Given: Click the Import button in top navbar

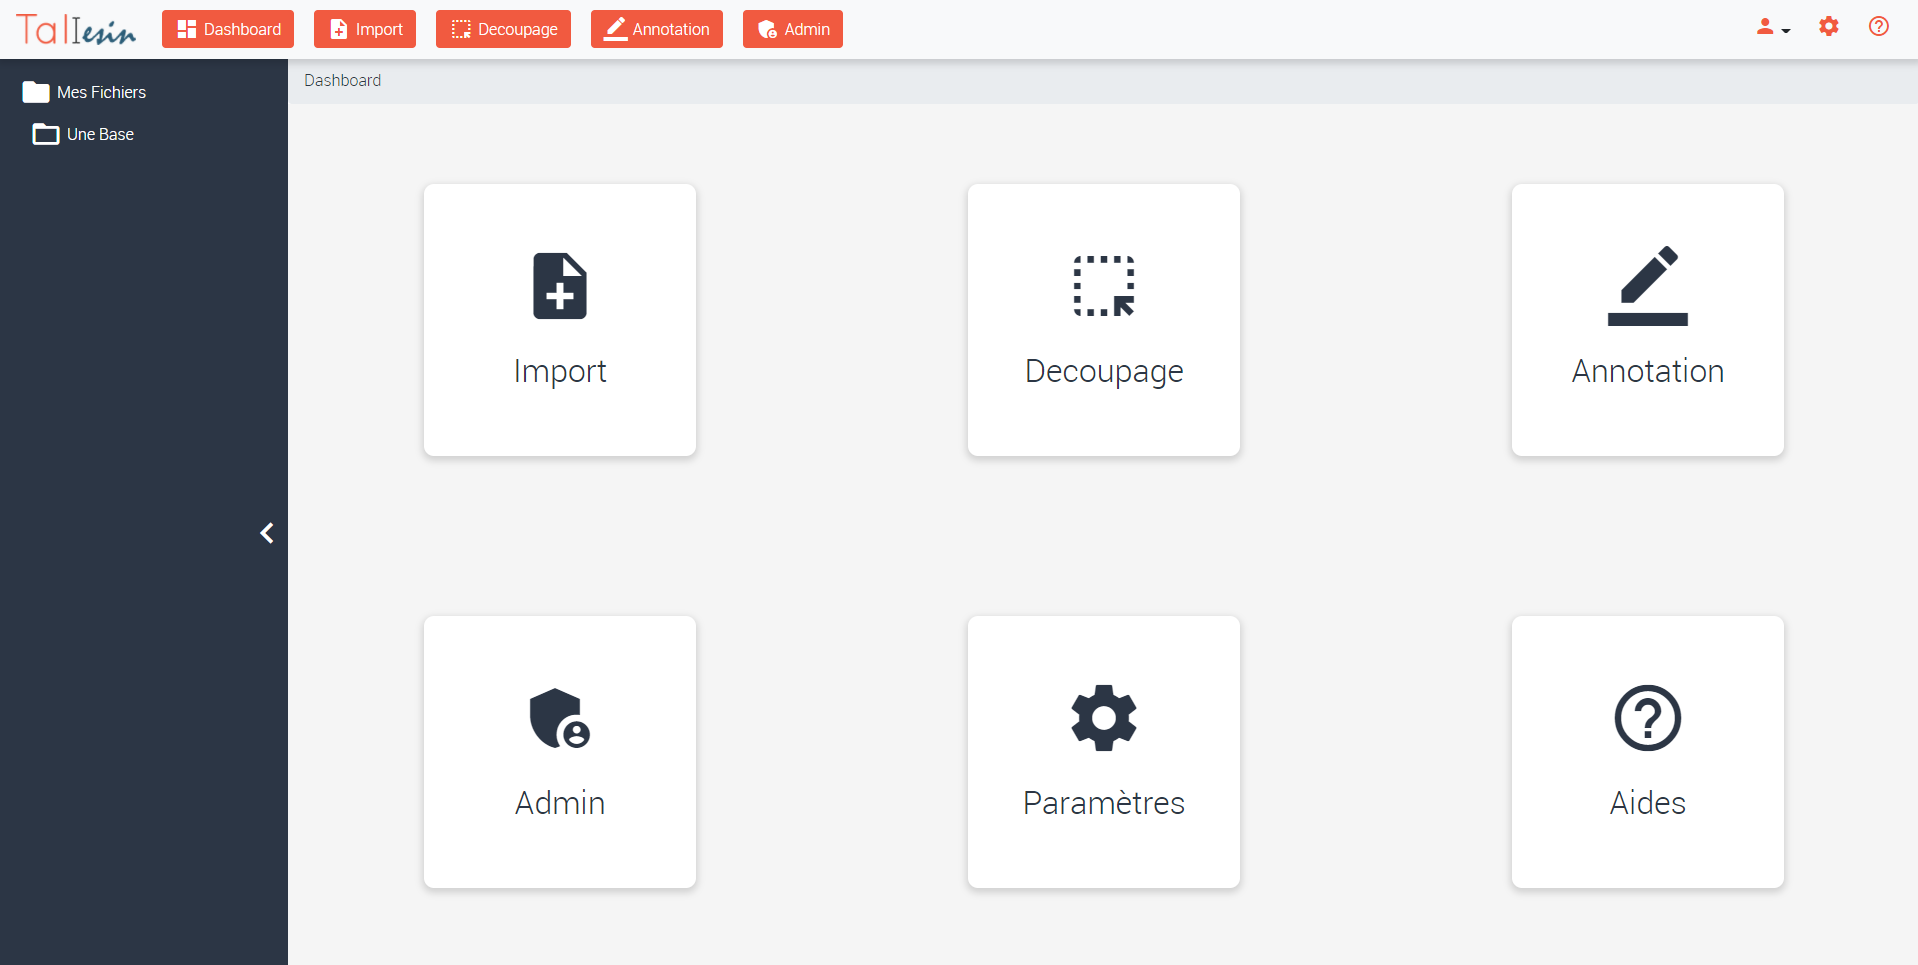Looking at the screenshot, I should click(365, 29).
